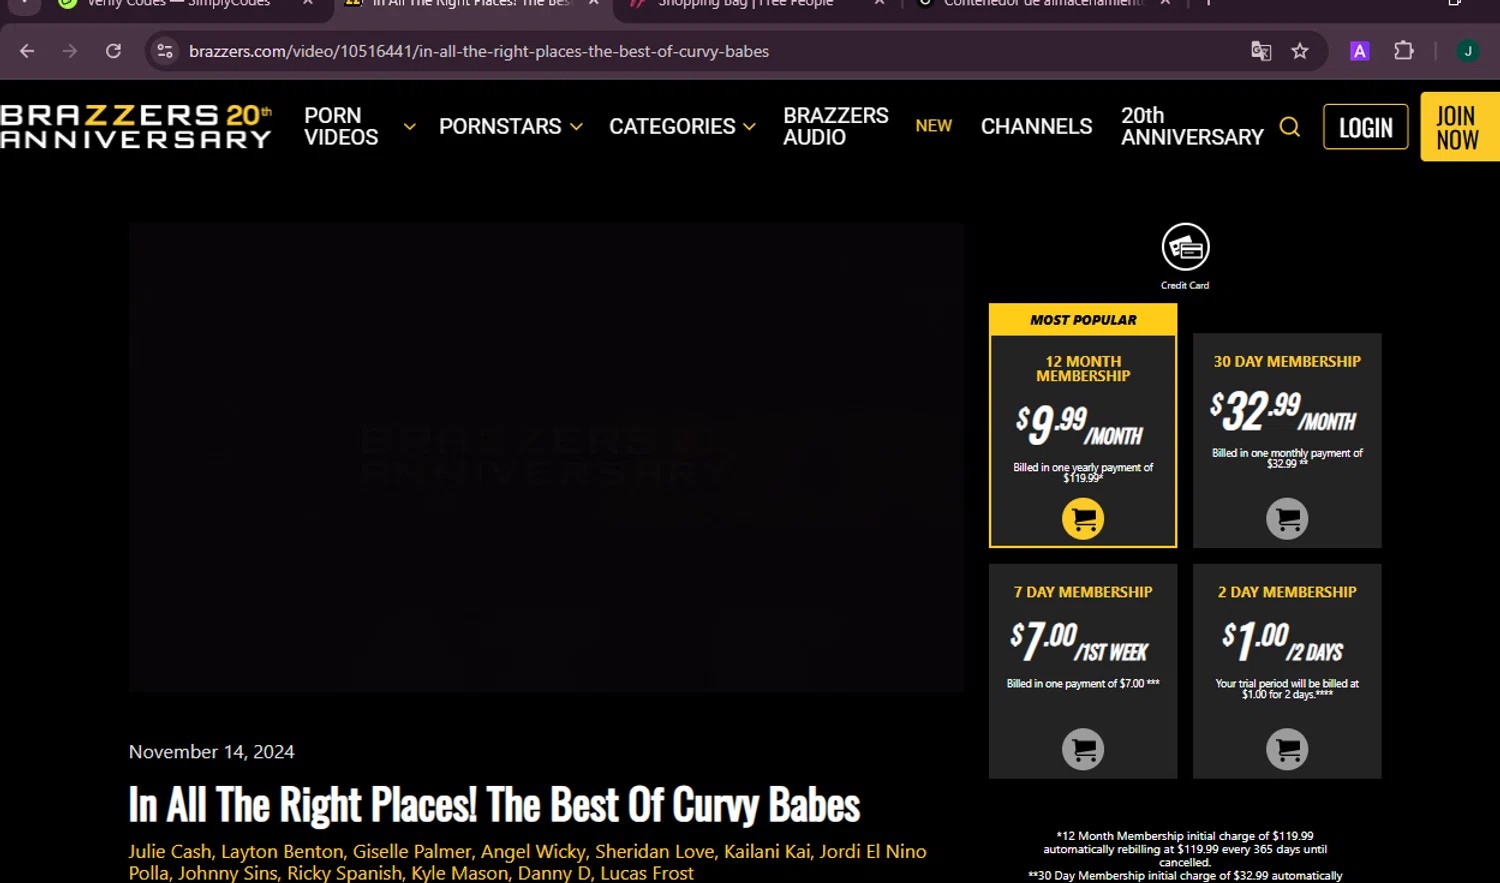Open Giselle Palmer performer link
The height and width of the screenshot is (883, 1500).
tap(411, 851)
